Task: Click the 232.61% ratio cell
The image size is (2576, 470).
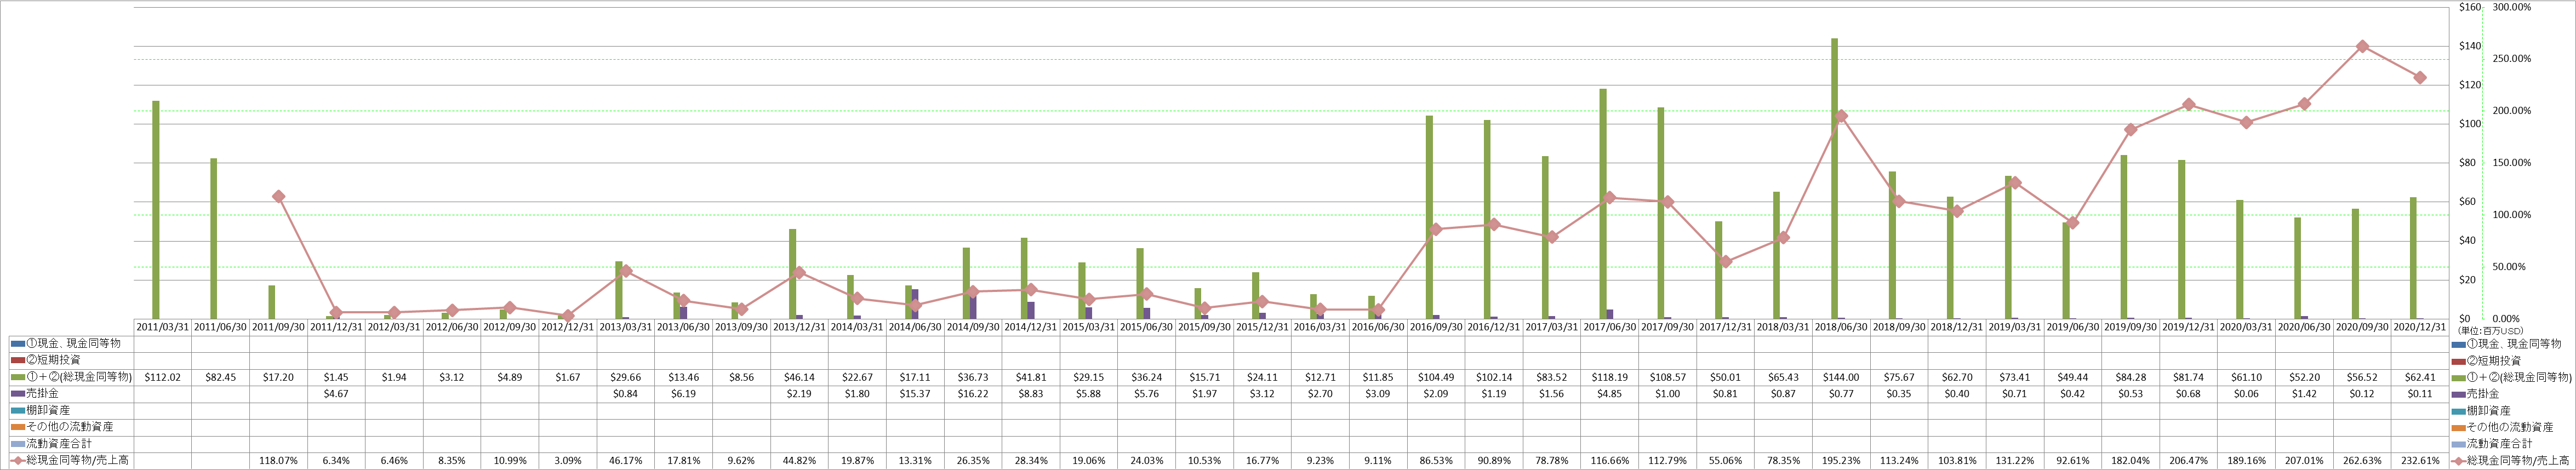Action: click(2420, 461)
